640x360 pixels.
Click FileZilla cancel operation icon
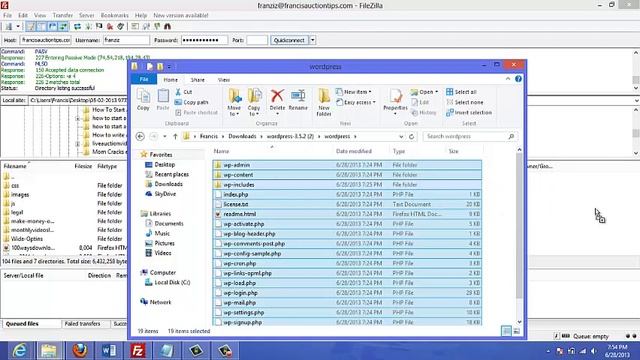[99, 27]
